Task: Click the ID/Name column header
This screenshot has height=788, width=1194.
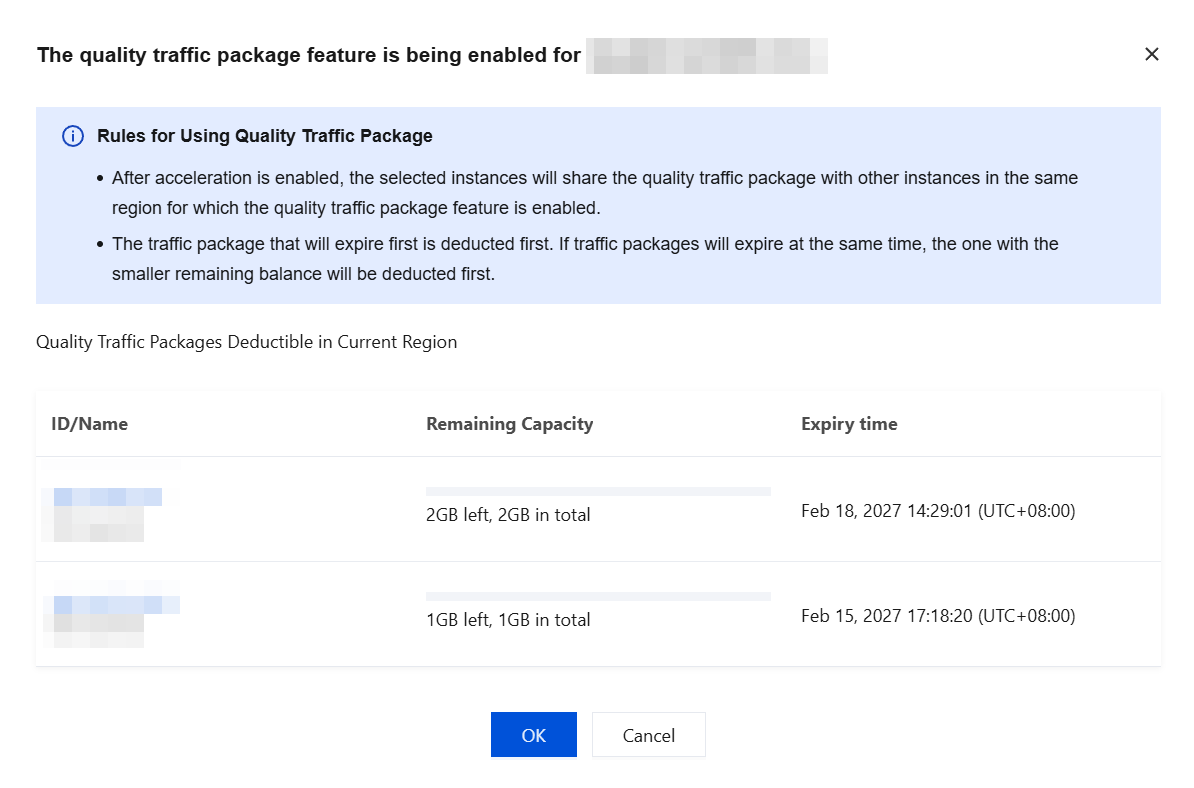Action: pyautogui.click(x=89, y=424)
